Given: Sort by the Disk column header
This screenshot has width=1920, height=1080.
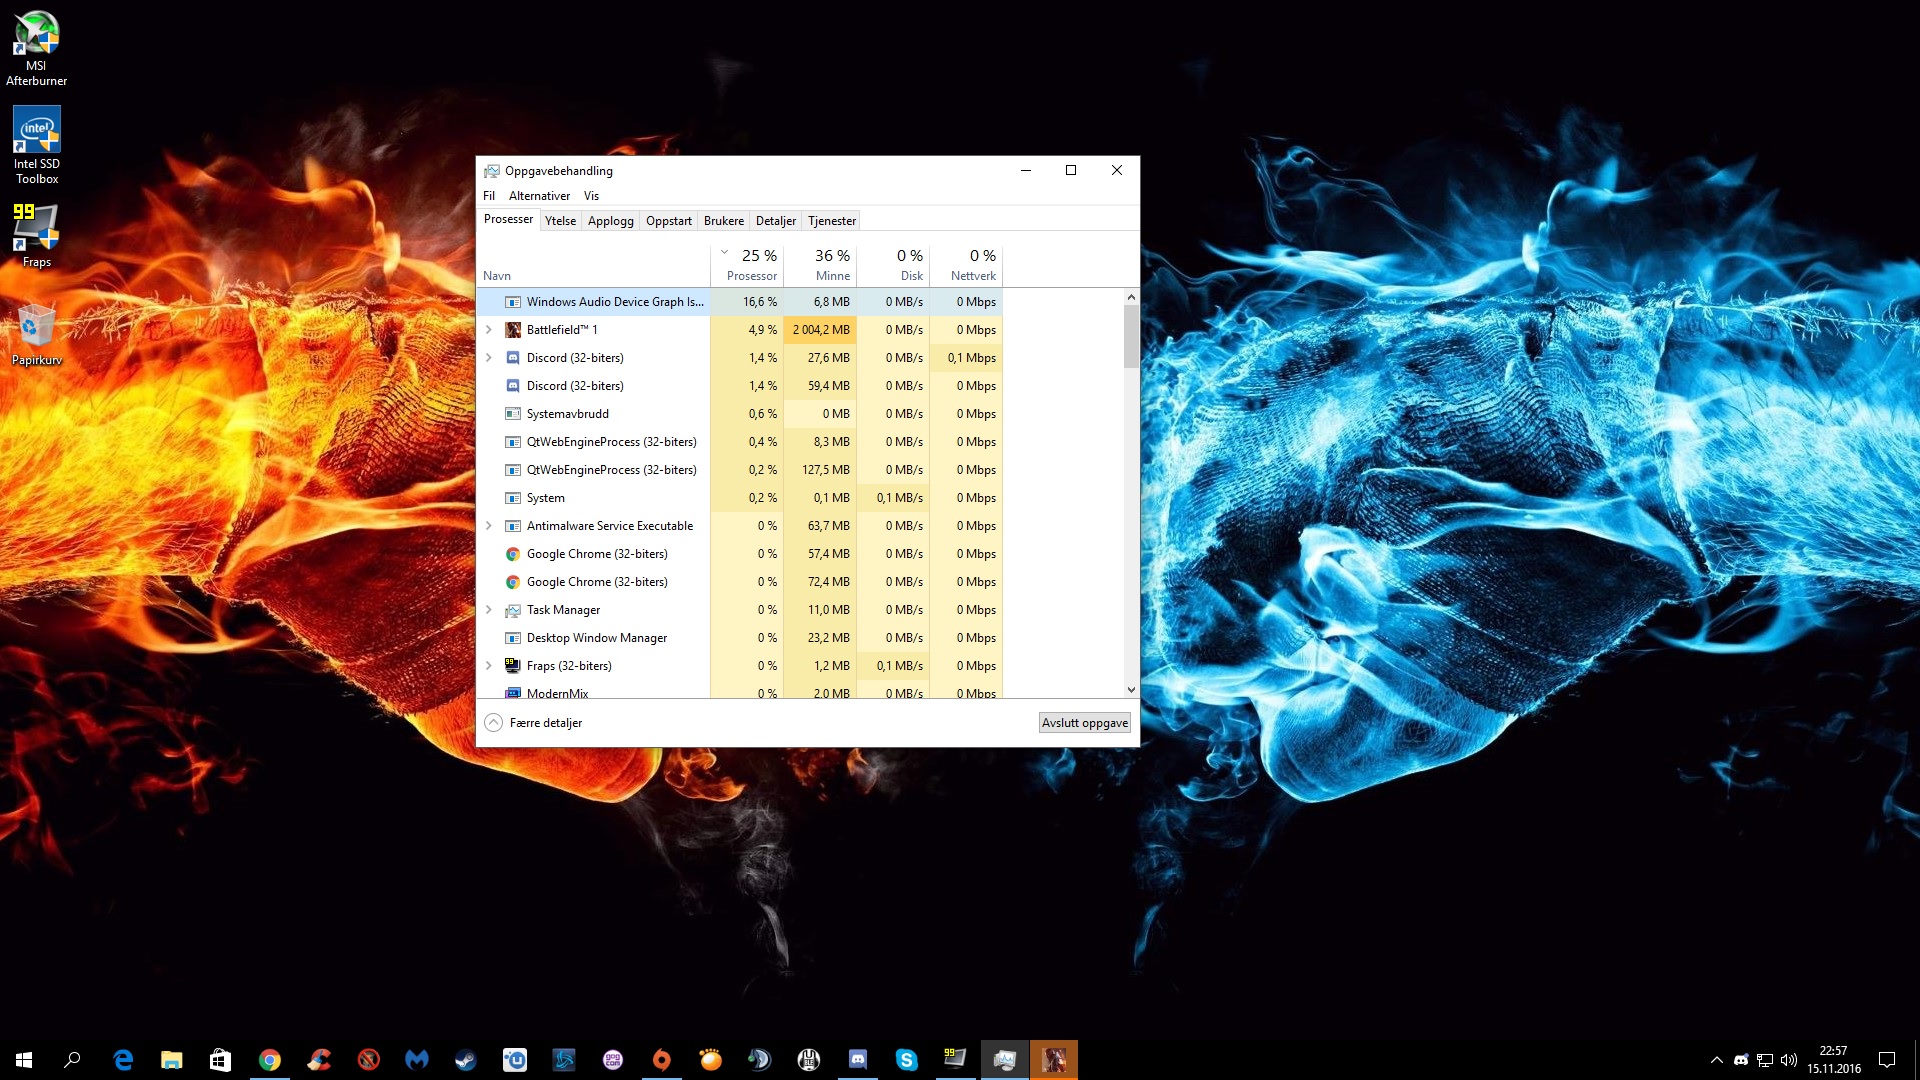Looking at the screenshot, I should point(893,266).
